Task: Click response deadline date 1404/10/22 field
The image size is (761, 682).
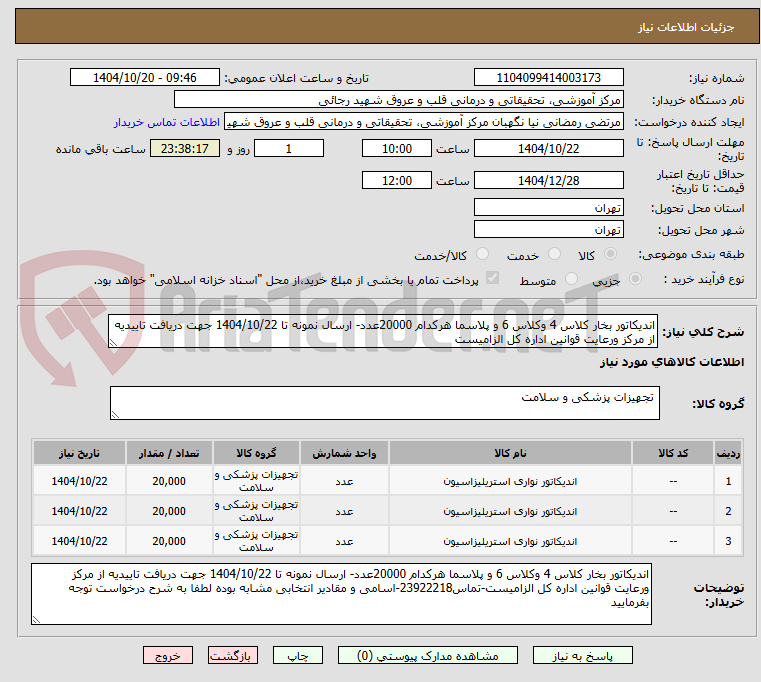Action: [x=548, y=149]
